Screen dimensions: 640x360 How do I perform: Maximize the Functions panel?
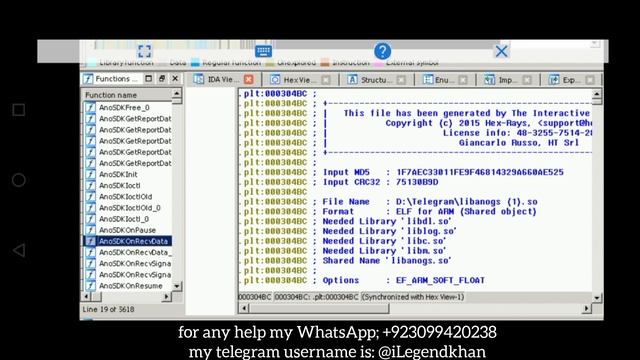tap(149, 78)
